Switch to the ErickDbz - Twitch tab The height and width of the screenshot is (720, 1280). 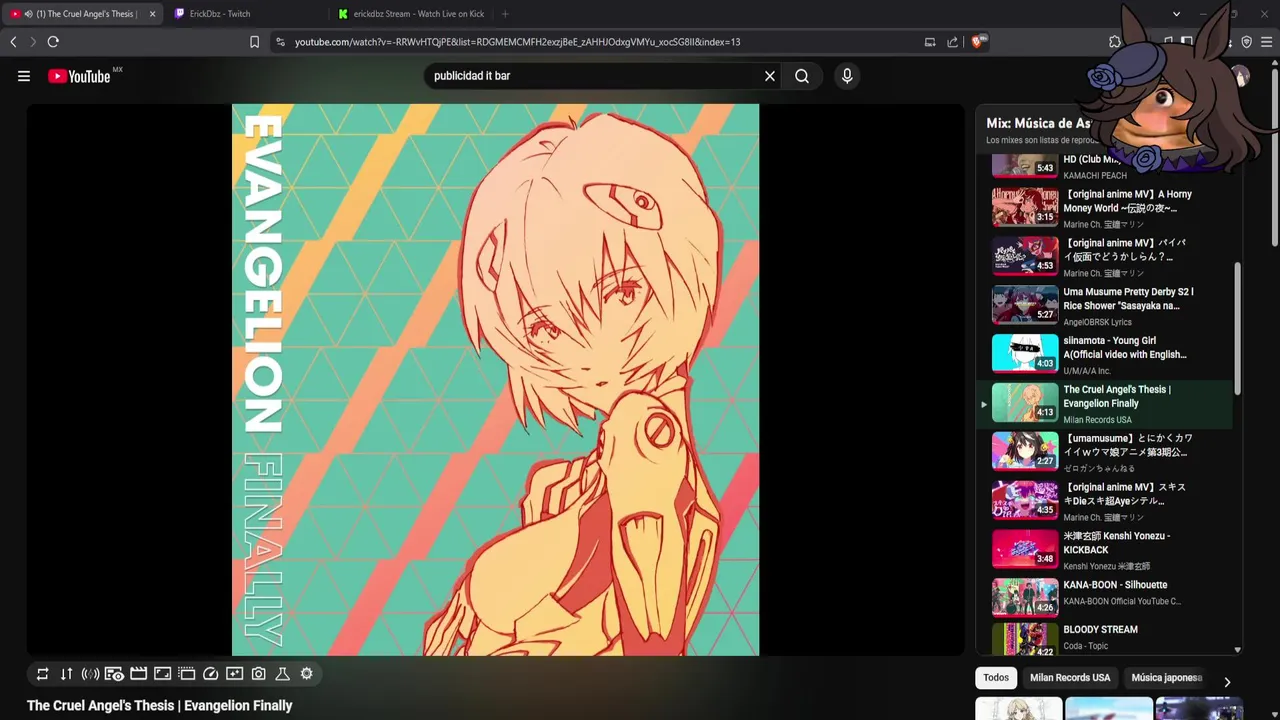coord(245,14)
